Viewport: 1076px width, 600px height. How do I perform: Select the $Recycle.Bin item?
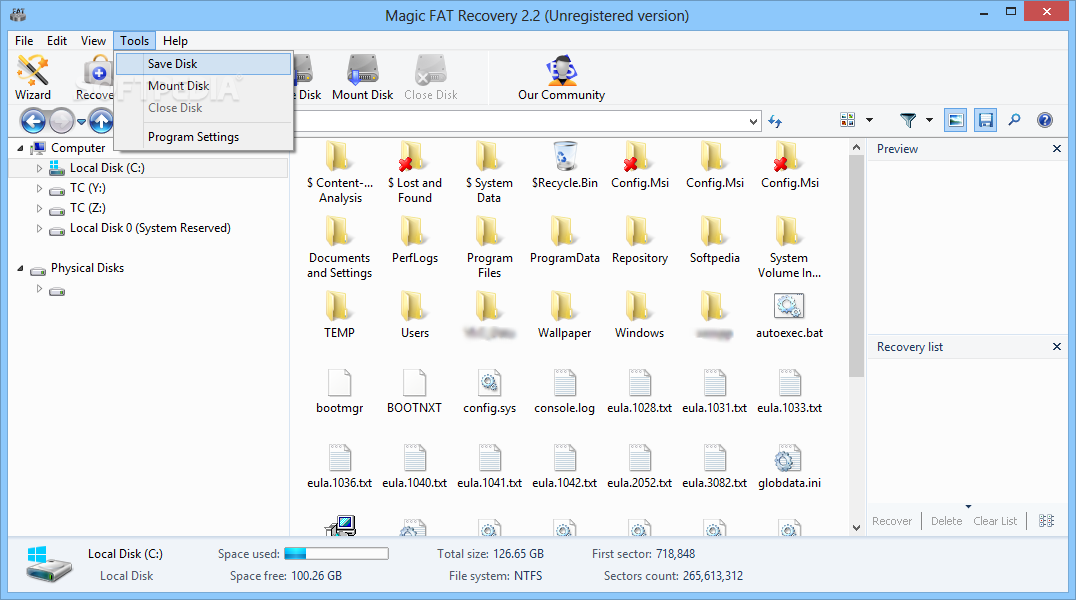pos(565,165)
